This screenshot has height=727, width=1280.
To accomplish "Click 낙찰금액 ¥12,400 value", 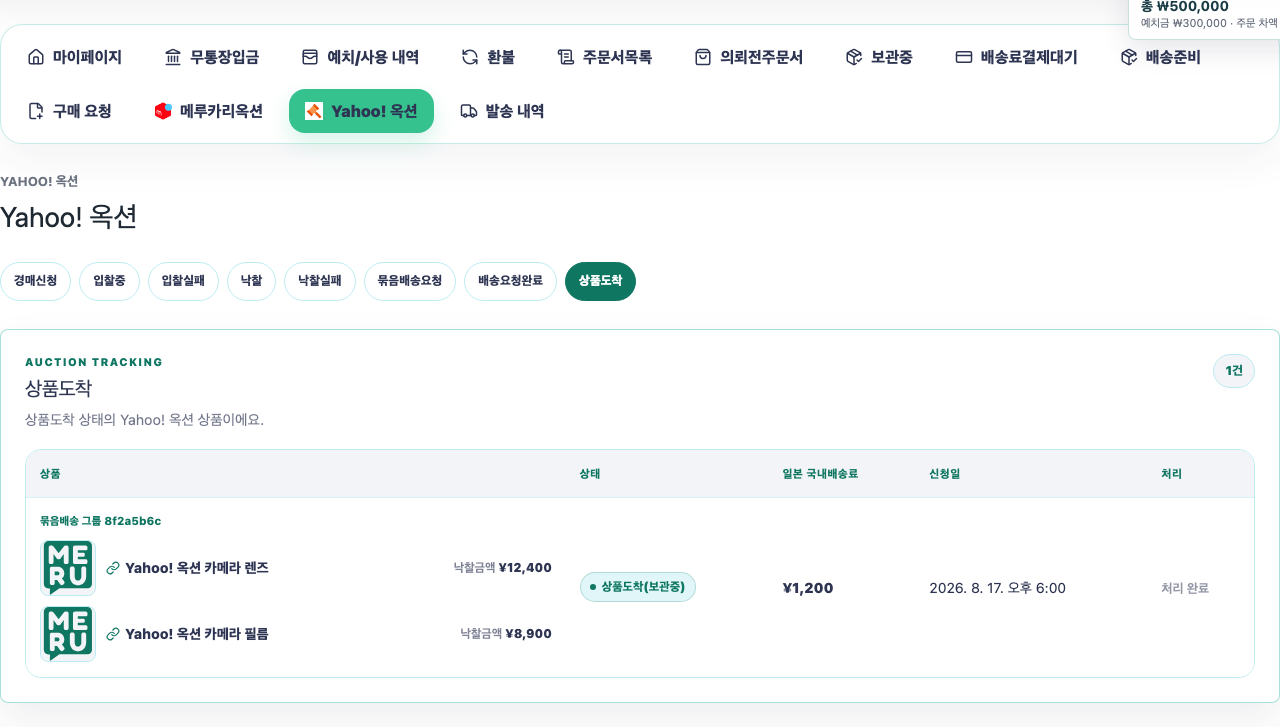I will coord(502,568).
